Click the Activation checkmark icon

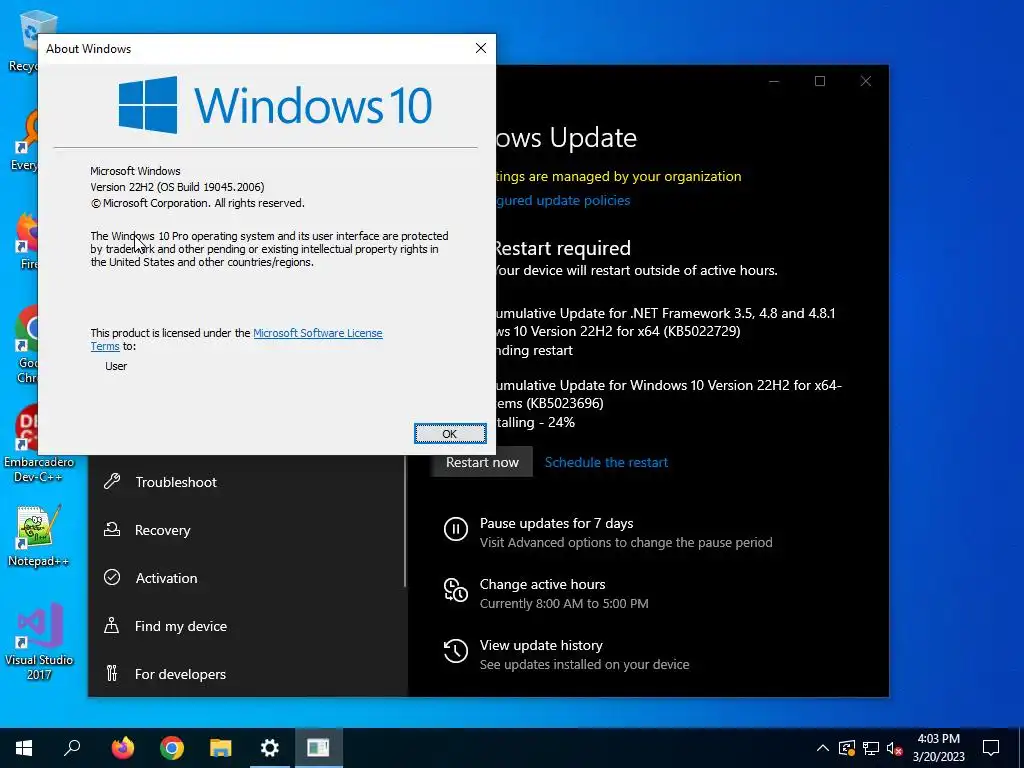pyautogui.click(x=112, y=577)
